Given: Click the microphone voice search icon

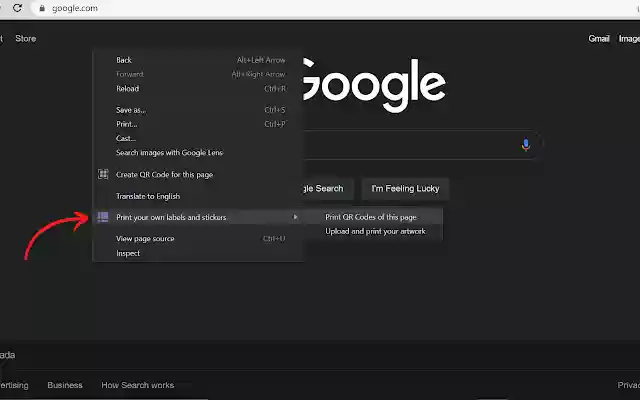Looking at the screenshot, I should point(526,145).
